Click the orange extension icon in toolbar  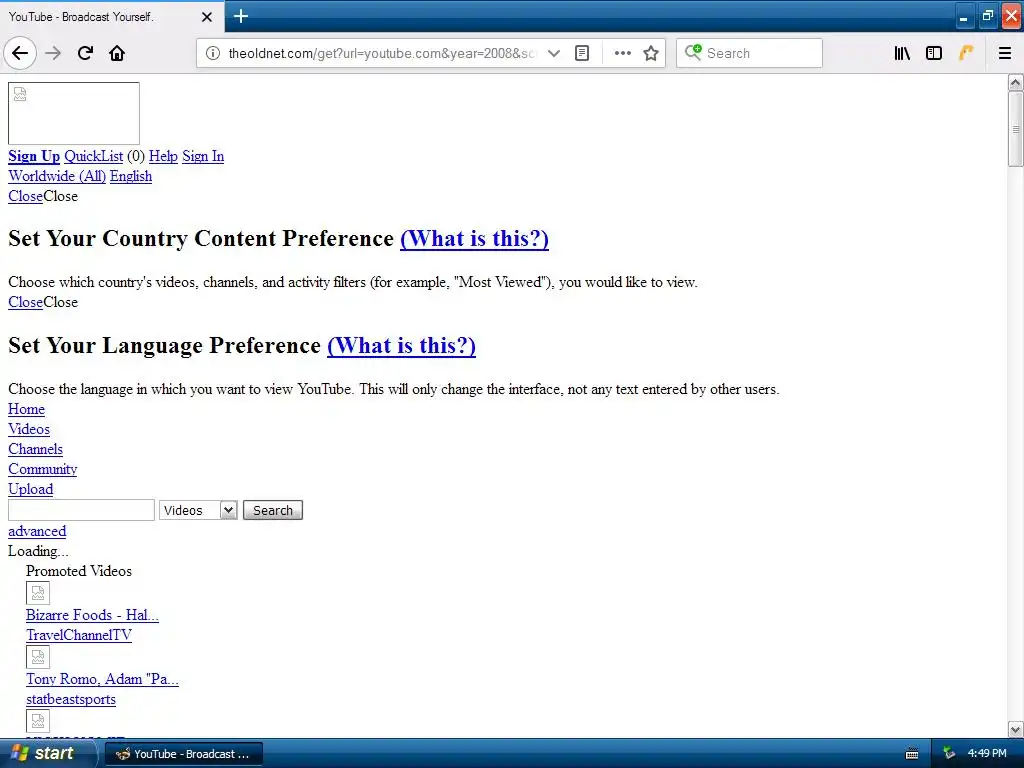[x=966, y=53]
